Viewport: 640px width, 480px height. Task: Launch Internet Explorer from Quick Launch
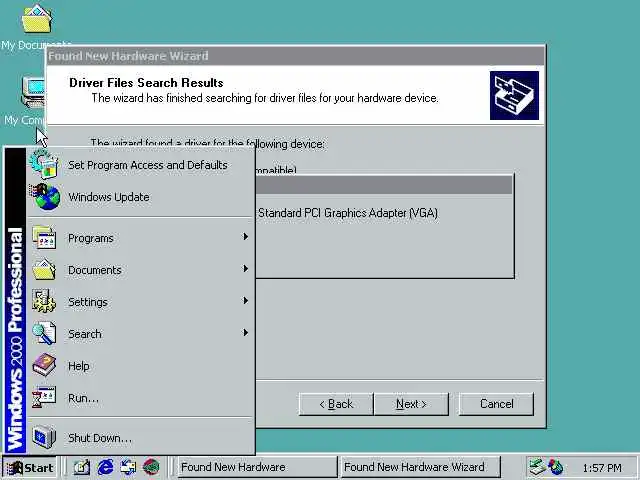click(105, 467)
